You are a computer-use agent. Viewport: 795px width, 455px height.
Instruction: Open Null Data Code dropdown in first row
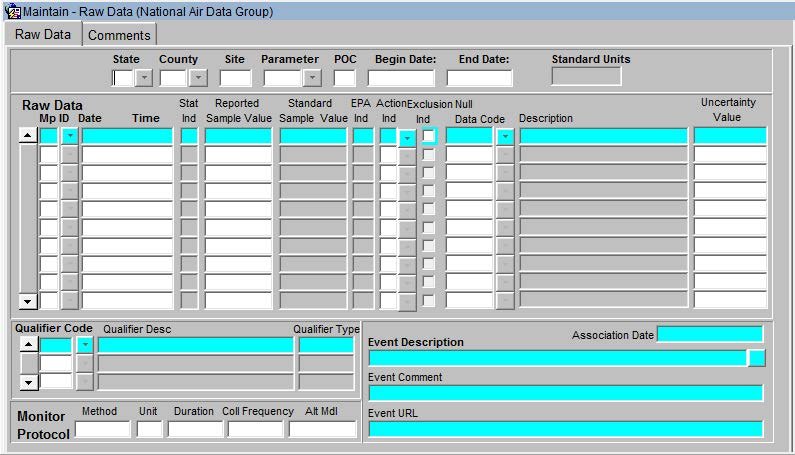[x=505, y=136]
